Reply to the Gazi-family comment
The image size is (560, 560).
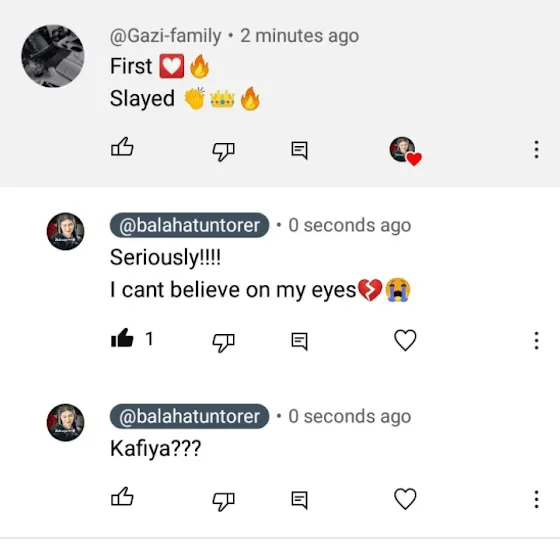pos(299,150)
